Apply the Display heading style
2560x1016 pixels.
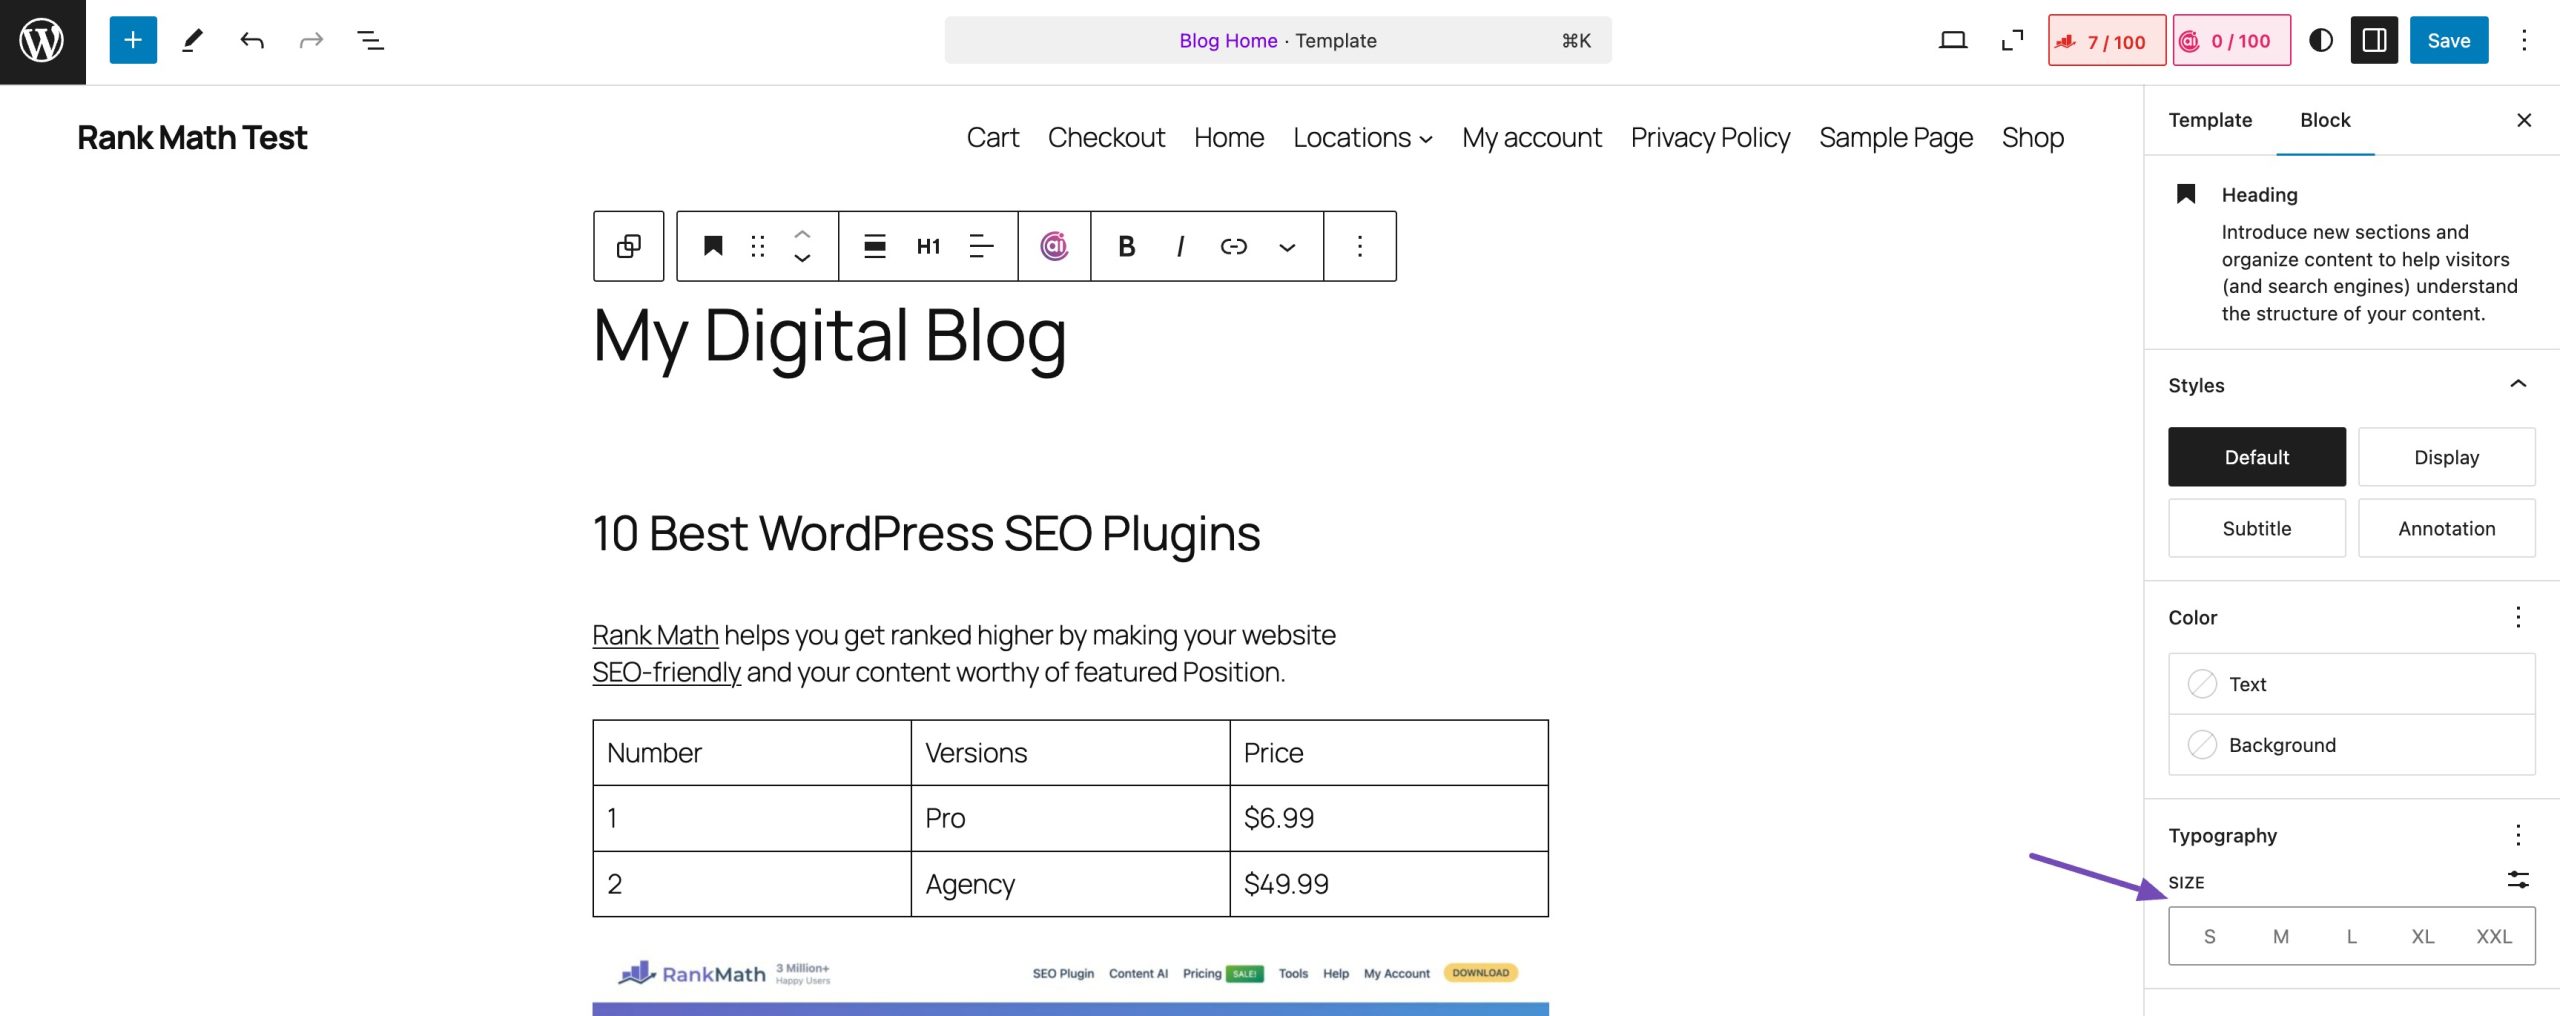2447,457
